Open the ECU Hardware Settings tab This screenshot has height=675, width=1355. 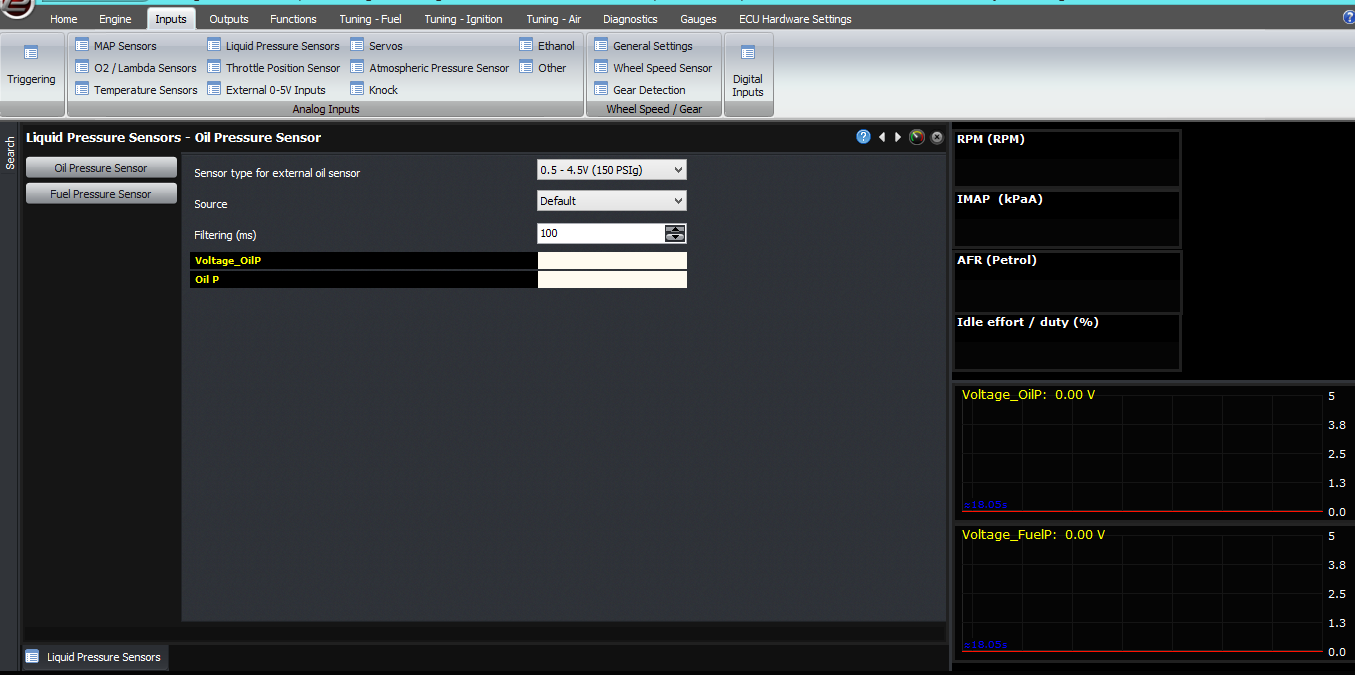click(795, 19)
